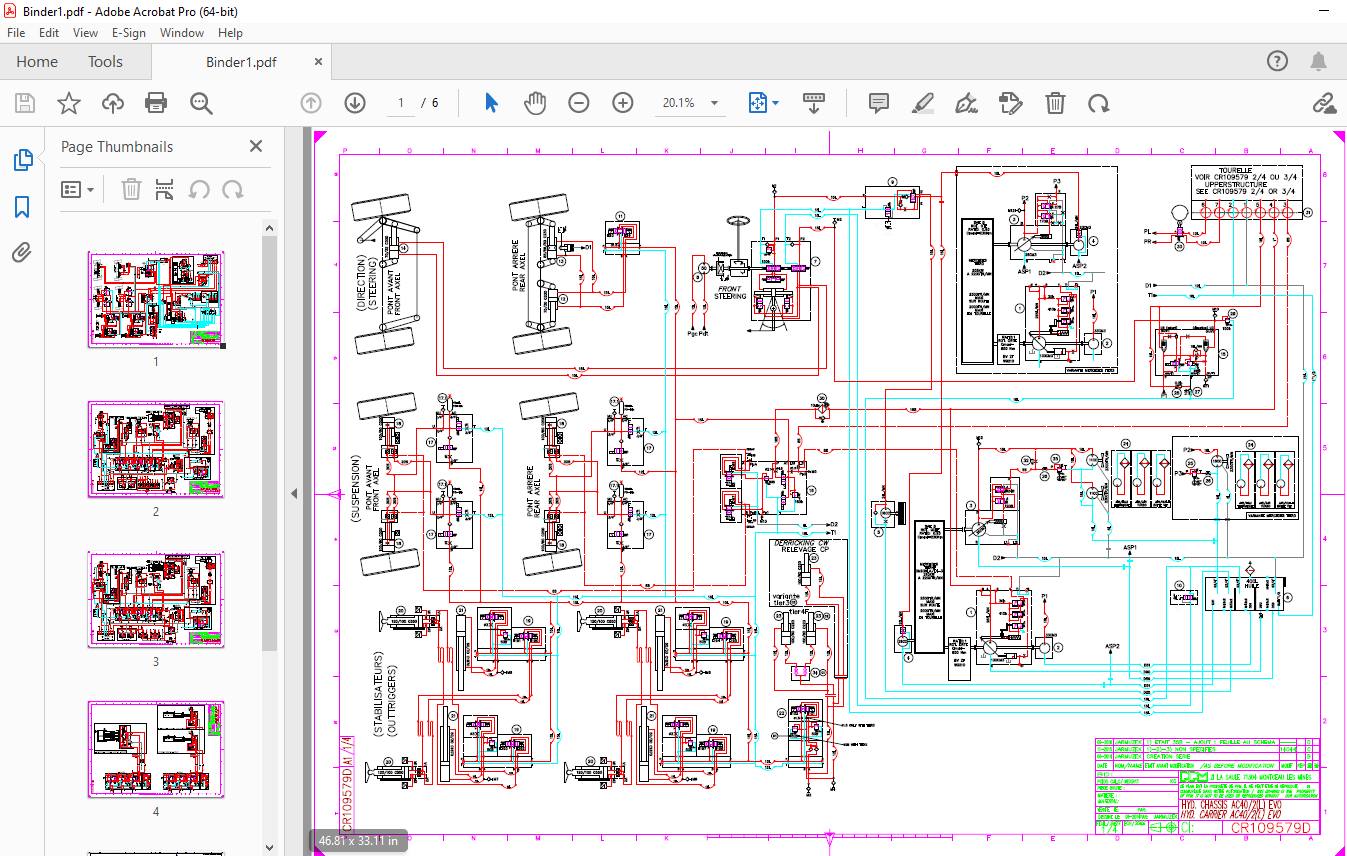
Task: Open notifications with the bell icon
Action: coord(1320,61)
